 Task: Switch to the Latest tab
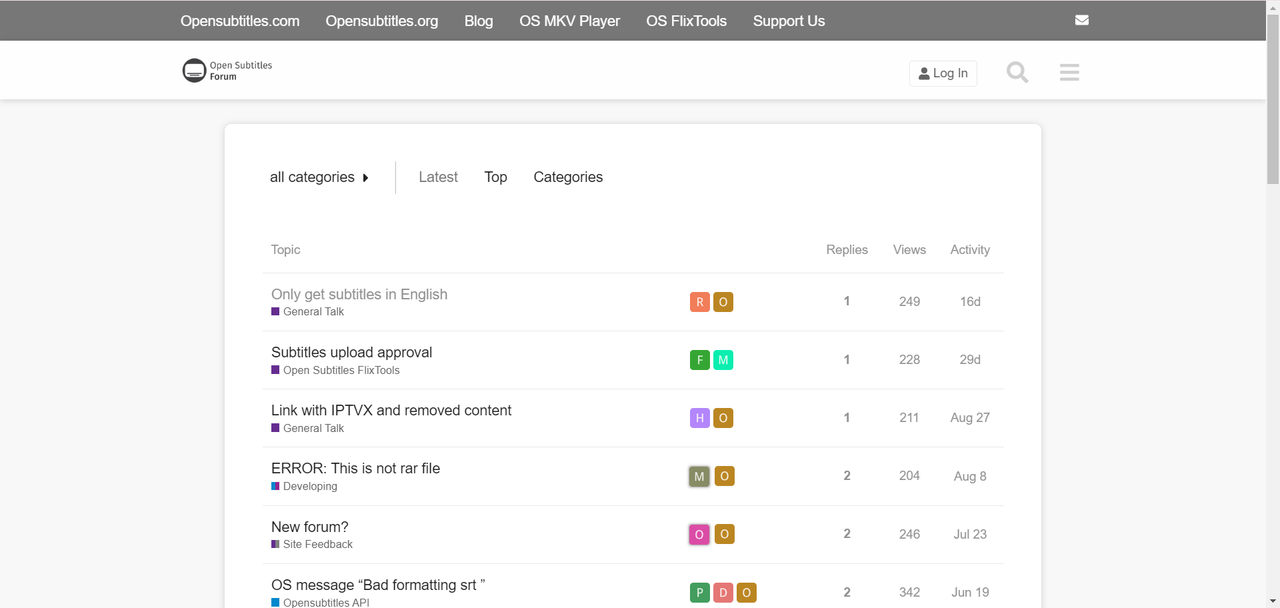(x=438, y=177)
